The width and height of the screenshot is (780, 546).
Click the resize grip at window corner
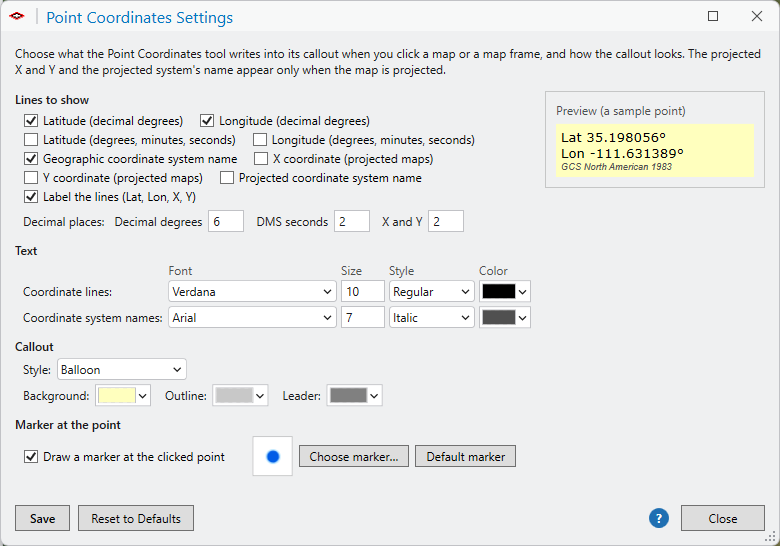(x=771, y=537)
